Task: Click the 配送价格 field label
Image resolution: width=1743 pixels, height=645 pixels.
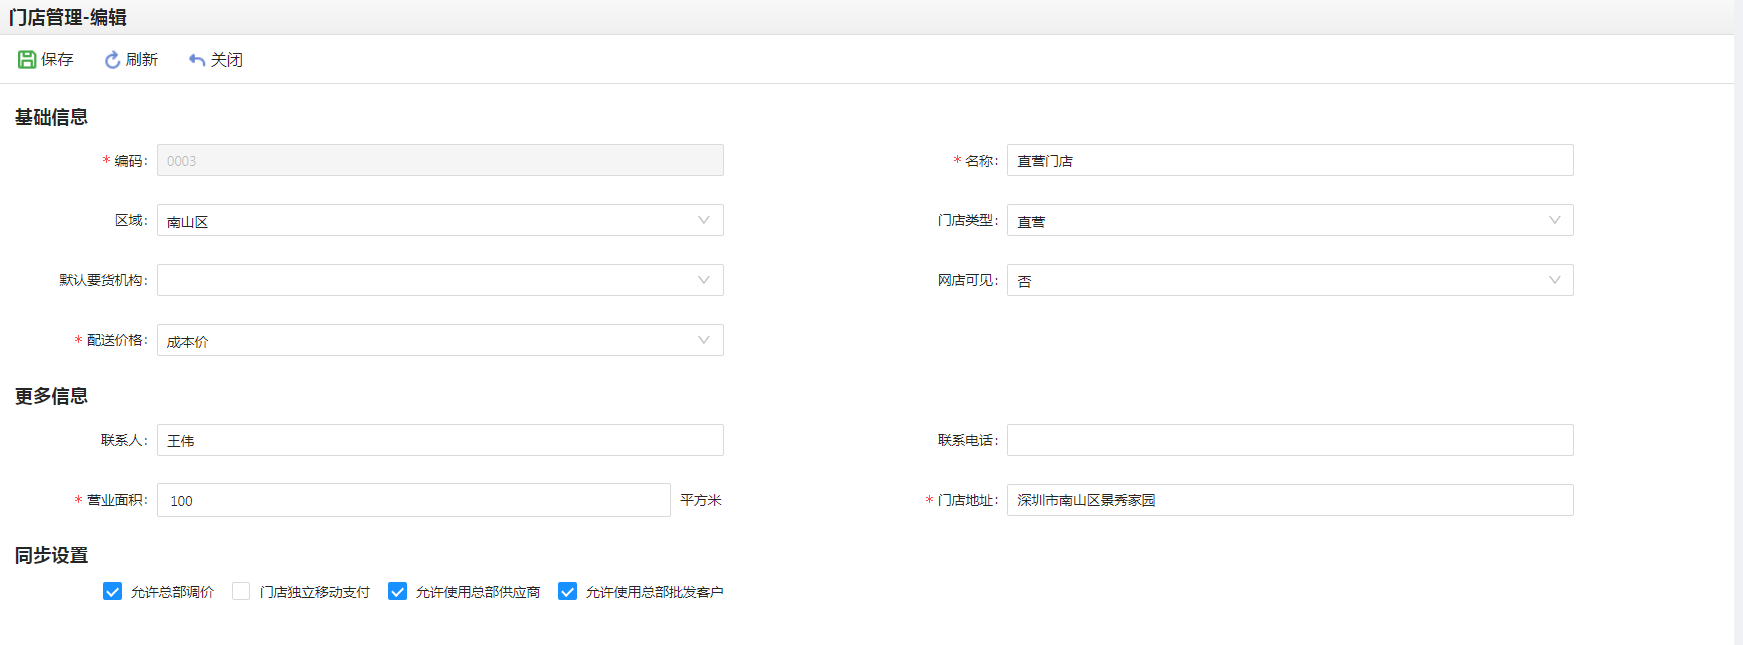Action: pos(117,340)
